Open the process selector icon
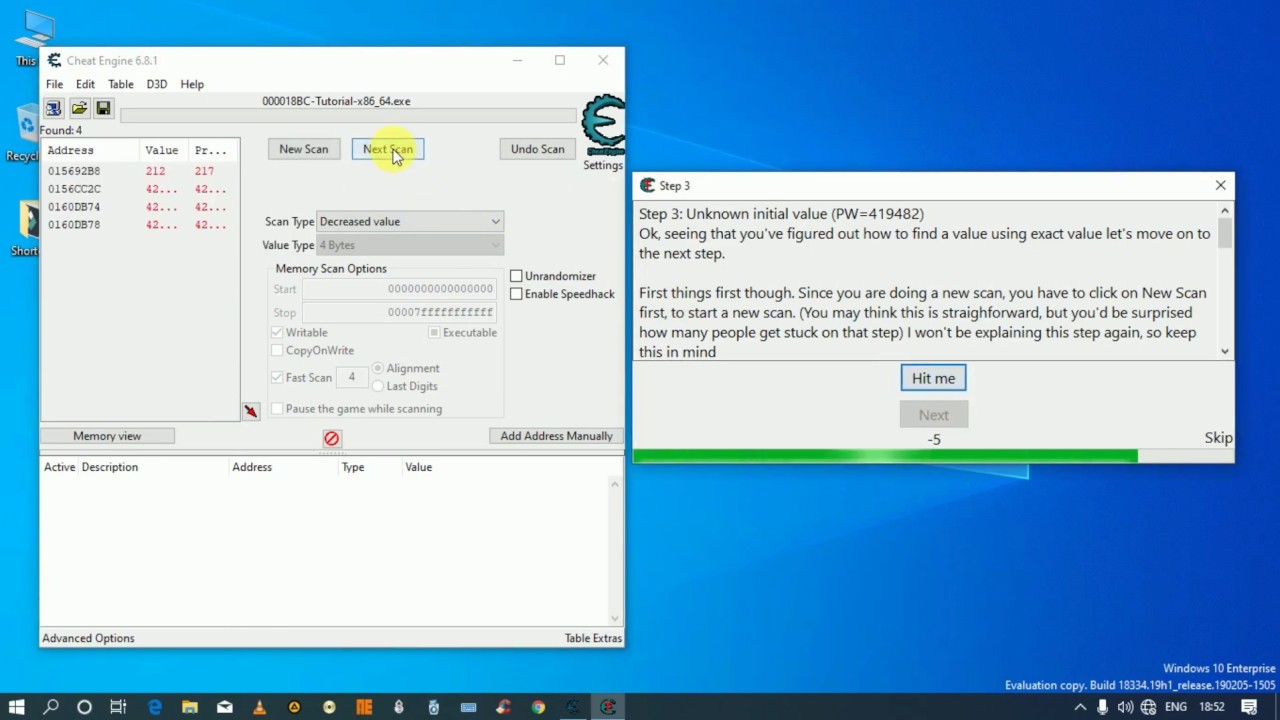This screenshot has width=1280, height=720. tap(54, 108)
